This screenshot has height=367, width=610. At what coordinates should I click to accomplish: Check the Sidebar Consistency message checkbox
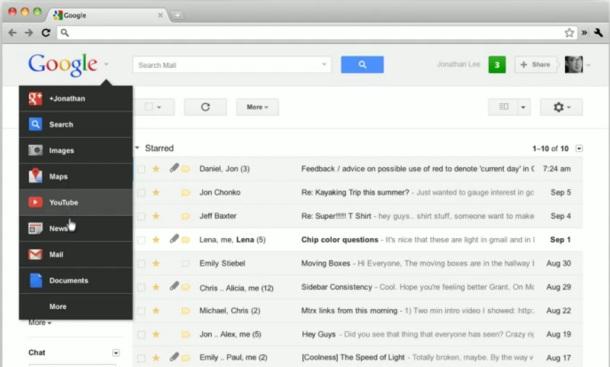click(x=141, y=288)
